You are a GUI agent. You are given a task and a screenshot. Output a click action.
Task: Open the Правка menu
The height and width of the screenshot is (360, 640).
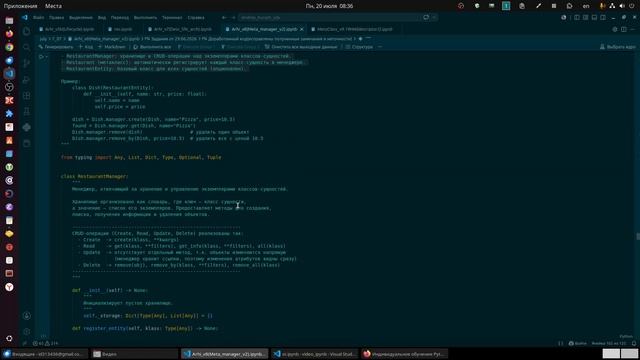56,18
